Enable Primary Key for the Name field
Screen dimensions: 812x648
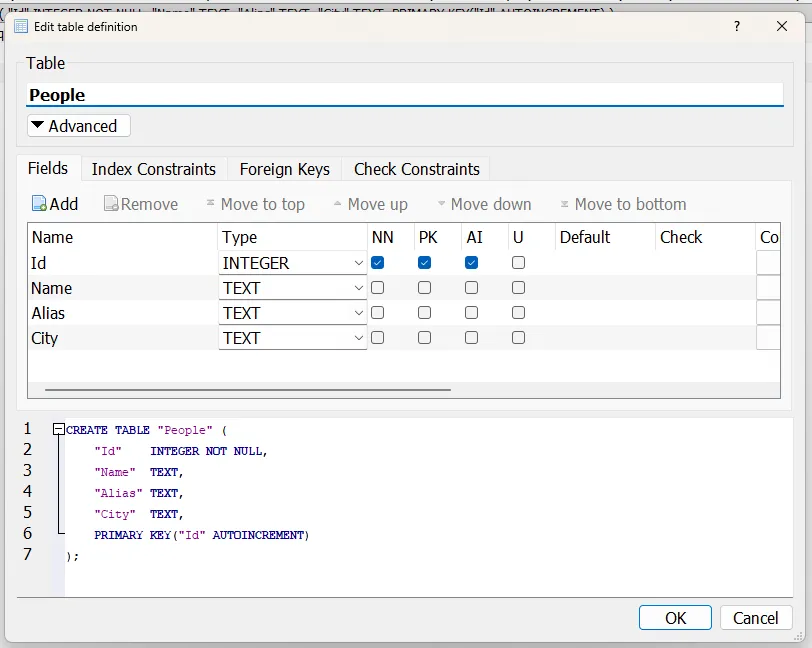coord(424,287)
